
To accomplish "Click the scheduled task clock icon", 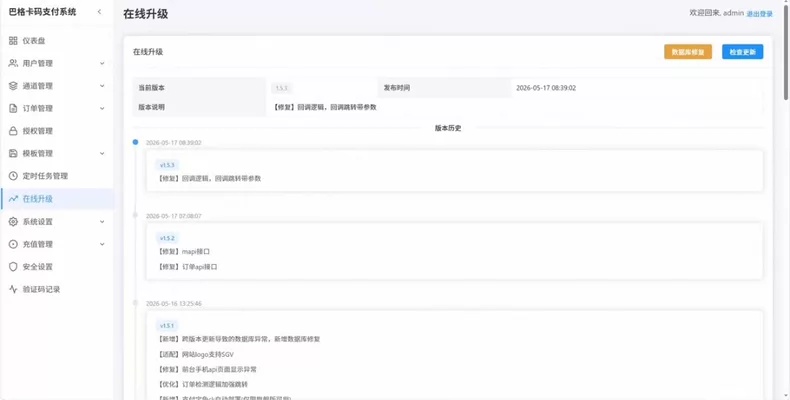I will pos(13,176).
